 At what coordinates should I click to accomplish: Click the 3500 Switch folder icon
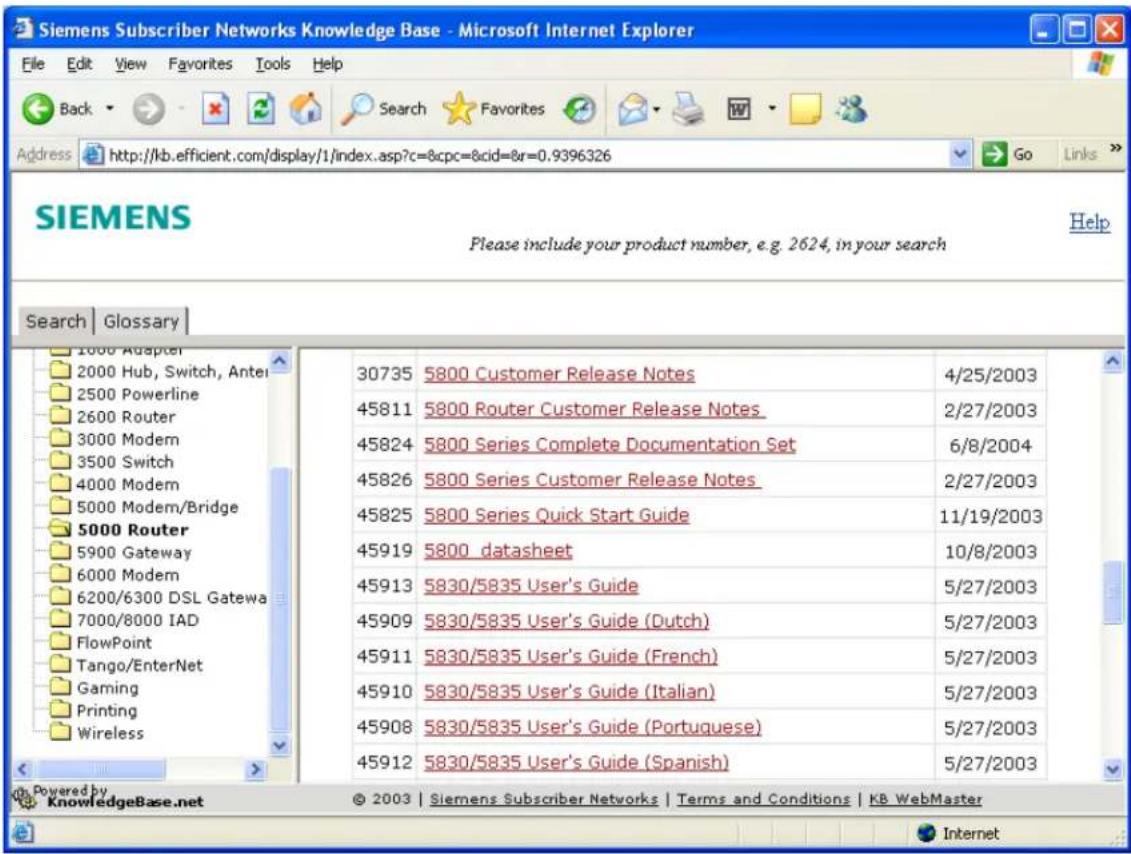click(x=61, y=462)
